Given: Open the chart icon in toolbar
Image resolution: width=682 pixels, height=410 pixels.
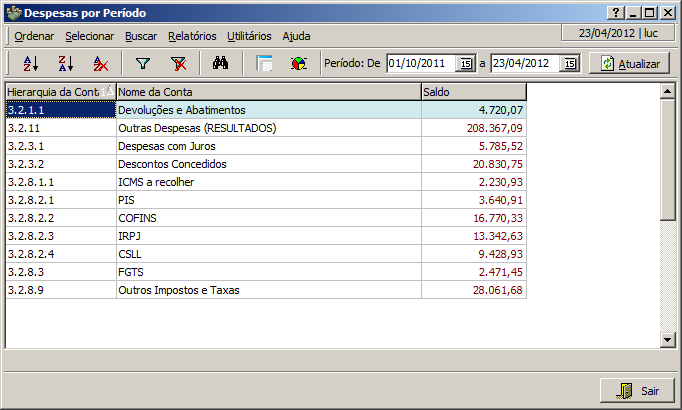Looking at the screenshot, I should coord(298,63).
